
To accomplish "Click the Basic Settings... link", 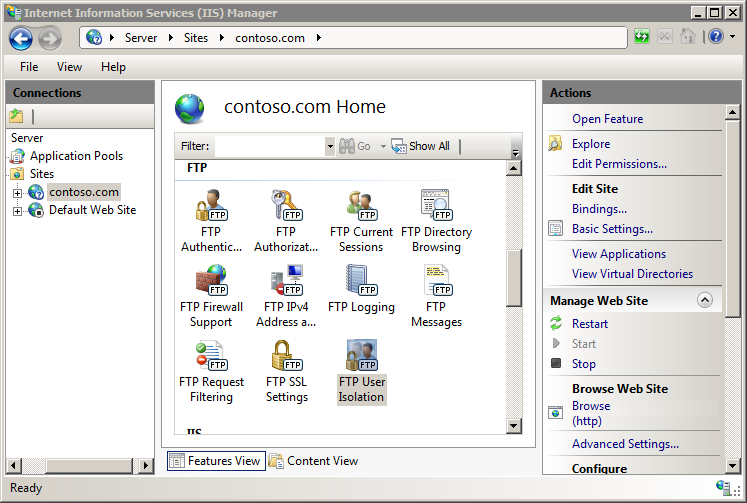I will pos(612,229).
